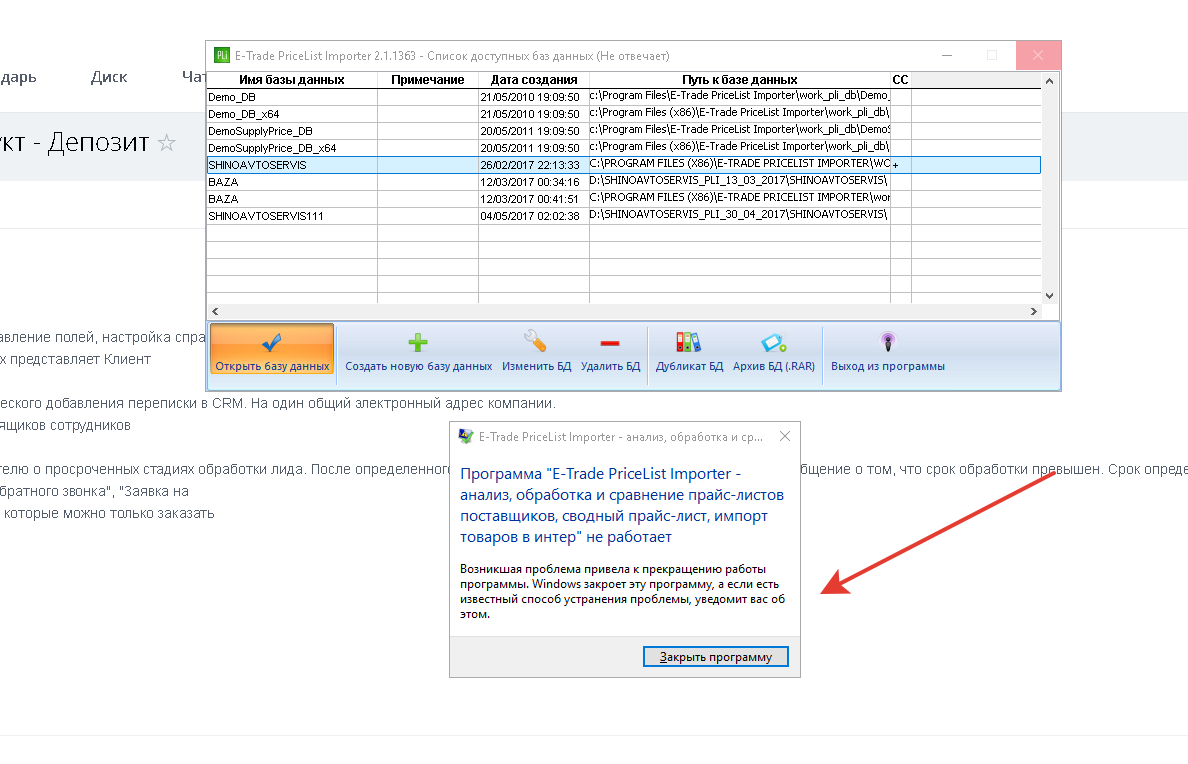Click date cell 26/02/2017 22:13:33
Viewport: 1188px width, 764px height.
[533, 165]
